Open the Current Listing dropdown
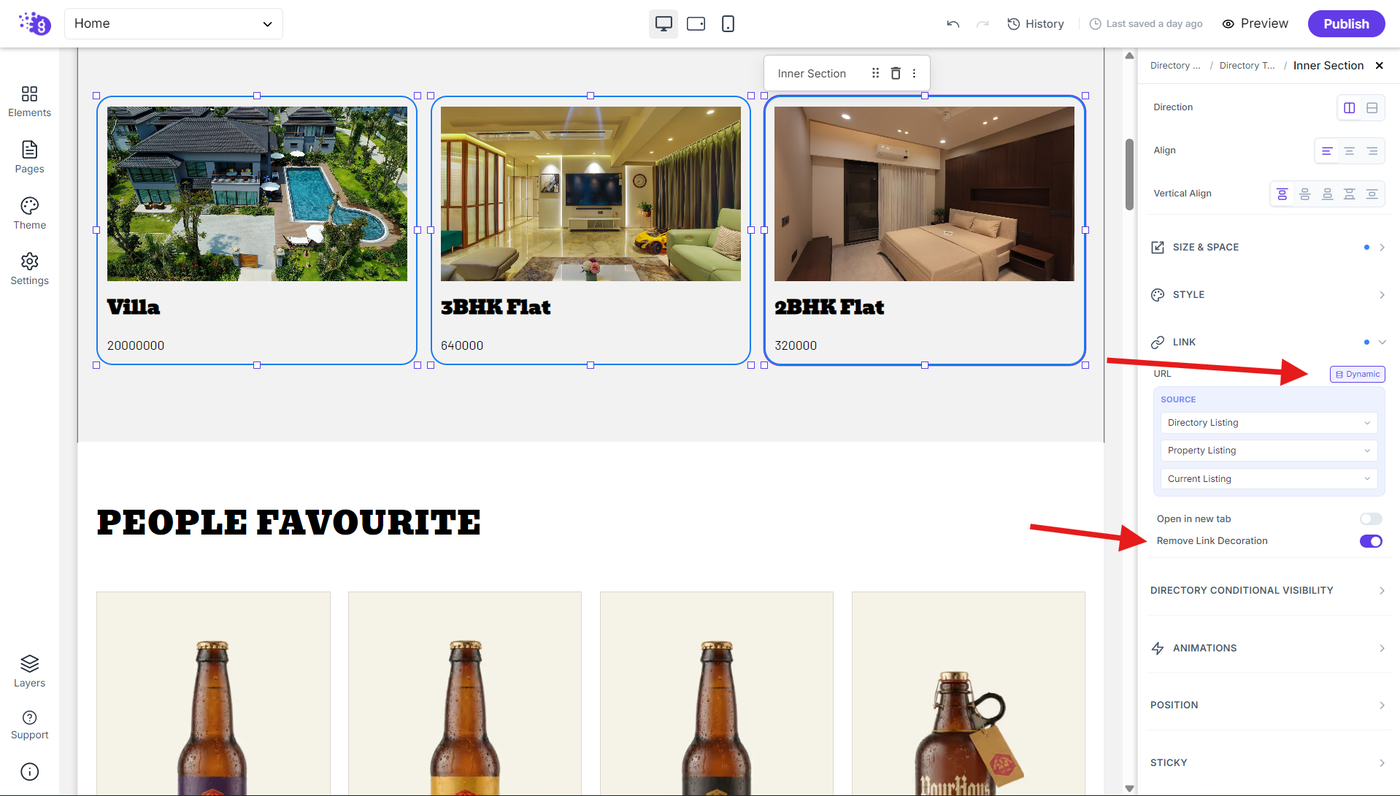1400x796 pixels. 1268,479
